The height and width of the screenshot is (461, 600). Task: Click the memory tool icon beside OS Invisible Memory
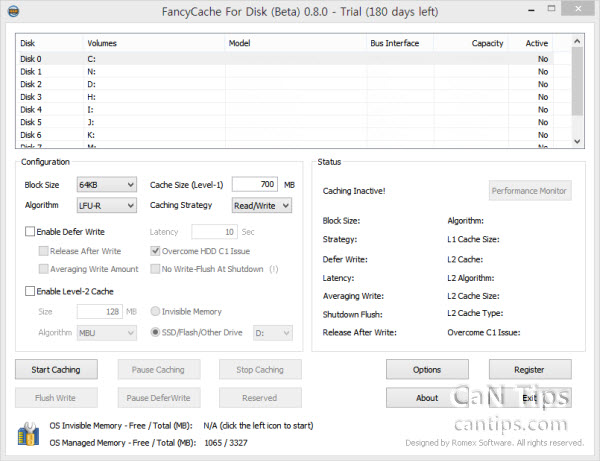click(28, 434)
